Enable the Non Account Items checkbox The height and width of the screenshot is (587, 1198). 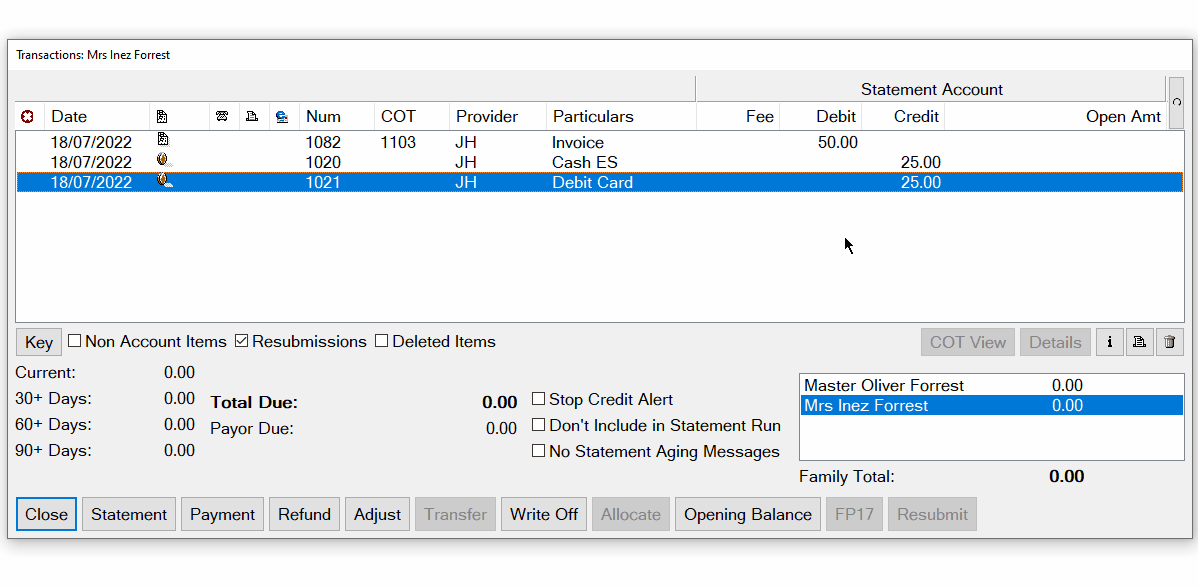pos(74,341)
